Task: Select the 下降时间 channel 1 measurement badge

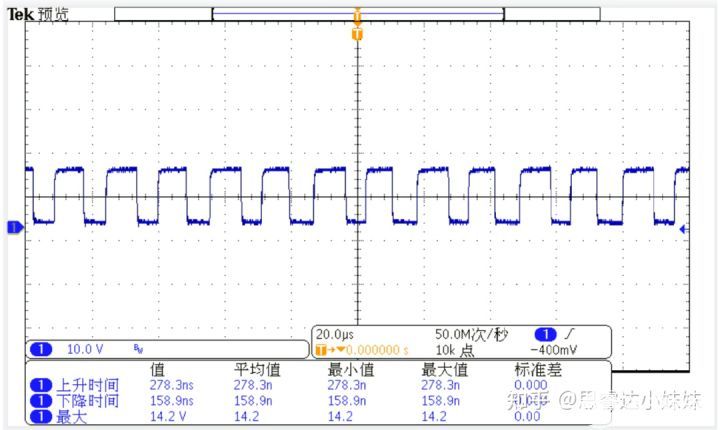Action: coord(41,401)
